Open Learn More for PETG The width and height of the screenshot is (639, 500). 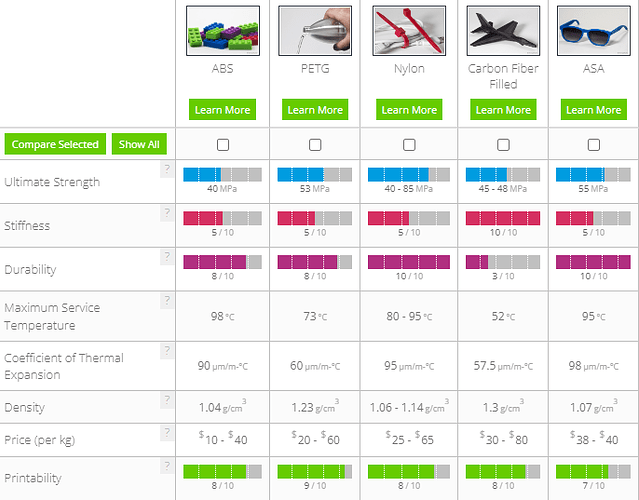click(315, 110)
